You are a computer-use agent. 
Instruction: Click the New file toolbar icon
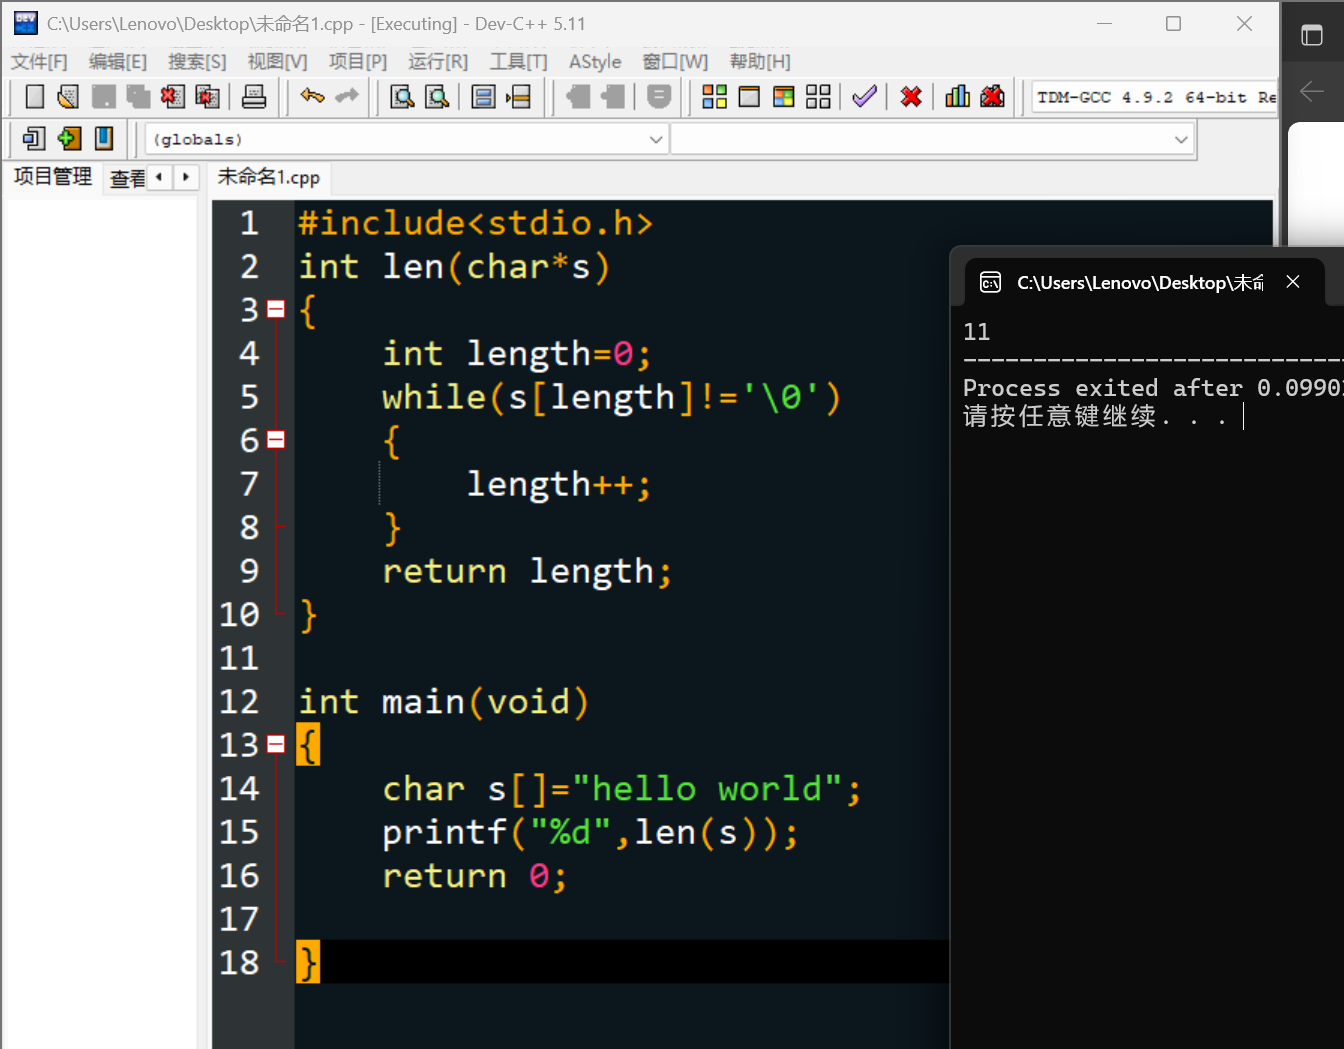coord(35,97)
